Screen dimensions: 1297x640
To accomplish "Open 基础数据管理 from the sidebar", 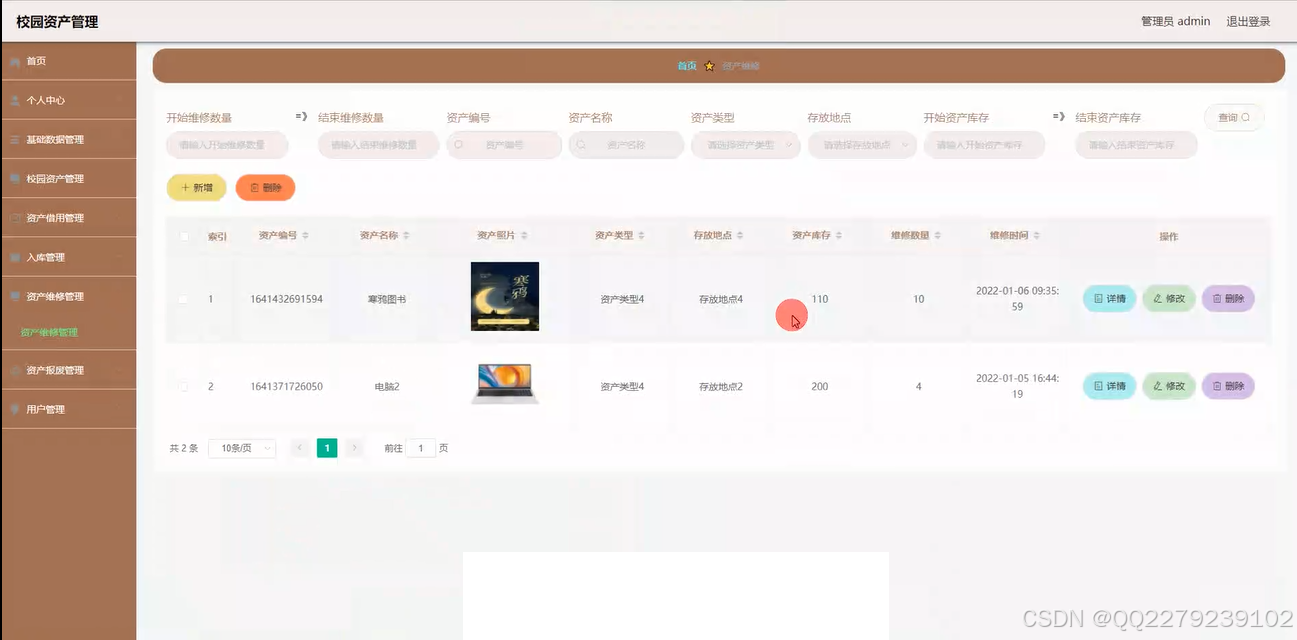I will (x=55, y=139).
